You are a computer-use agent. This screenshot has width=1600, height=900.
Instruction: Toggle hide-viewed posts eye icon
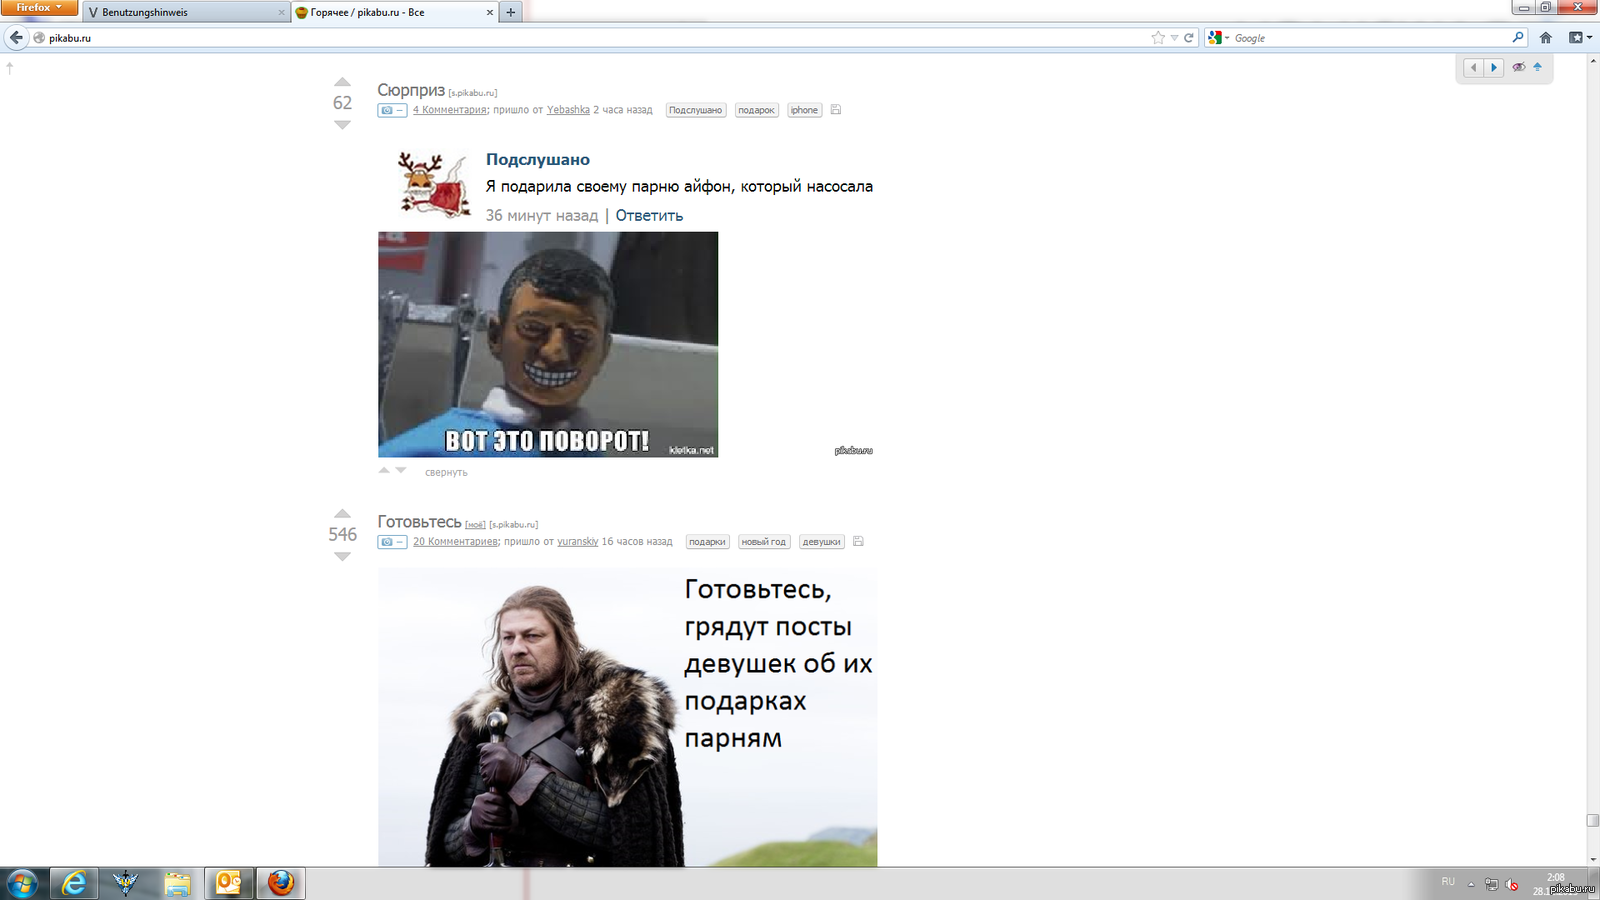pos(1519,67)
